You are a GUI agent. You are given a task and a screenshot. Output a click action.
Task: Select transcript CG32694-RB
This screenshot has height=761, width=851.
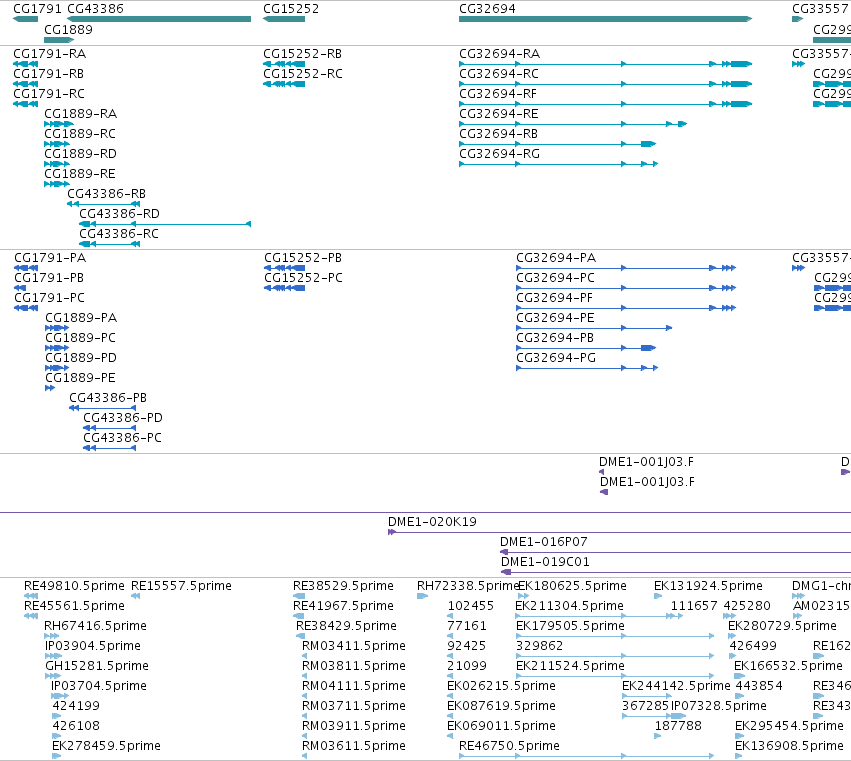(498, 134)
